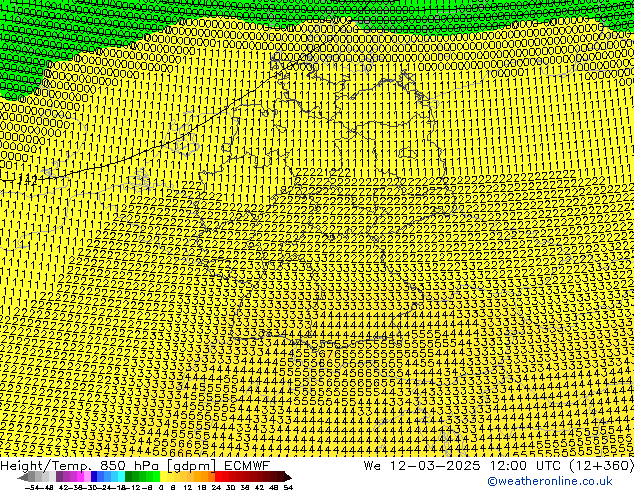Click the "54" label at the legend's right end
Image resolution: width=634 pixels, height=490 pixels.
288,487
